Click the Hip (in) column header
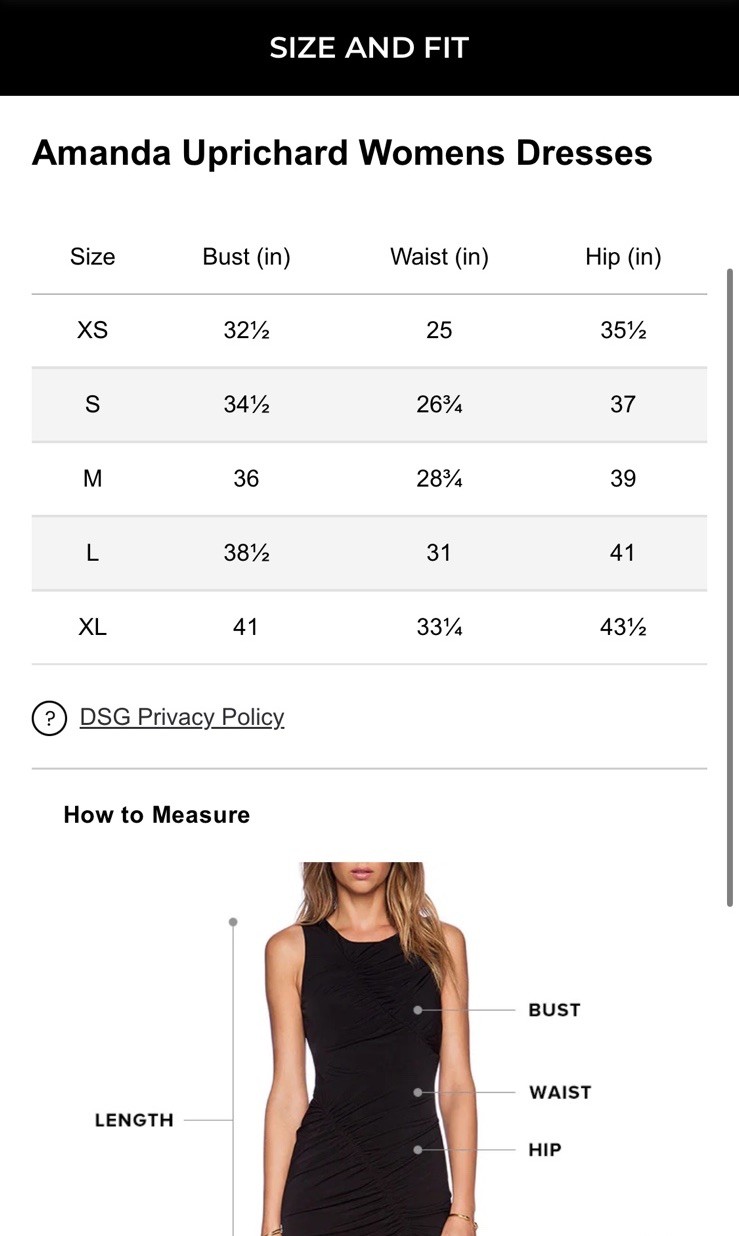The width and height of the screenshot is (739, 1236). coord(623,257)
